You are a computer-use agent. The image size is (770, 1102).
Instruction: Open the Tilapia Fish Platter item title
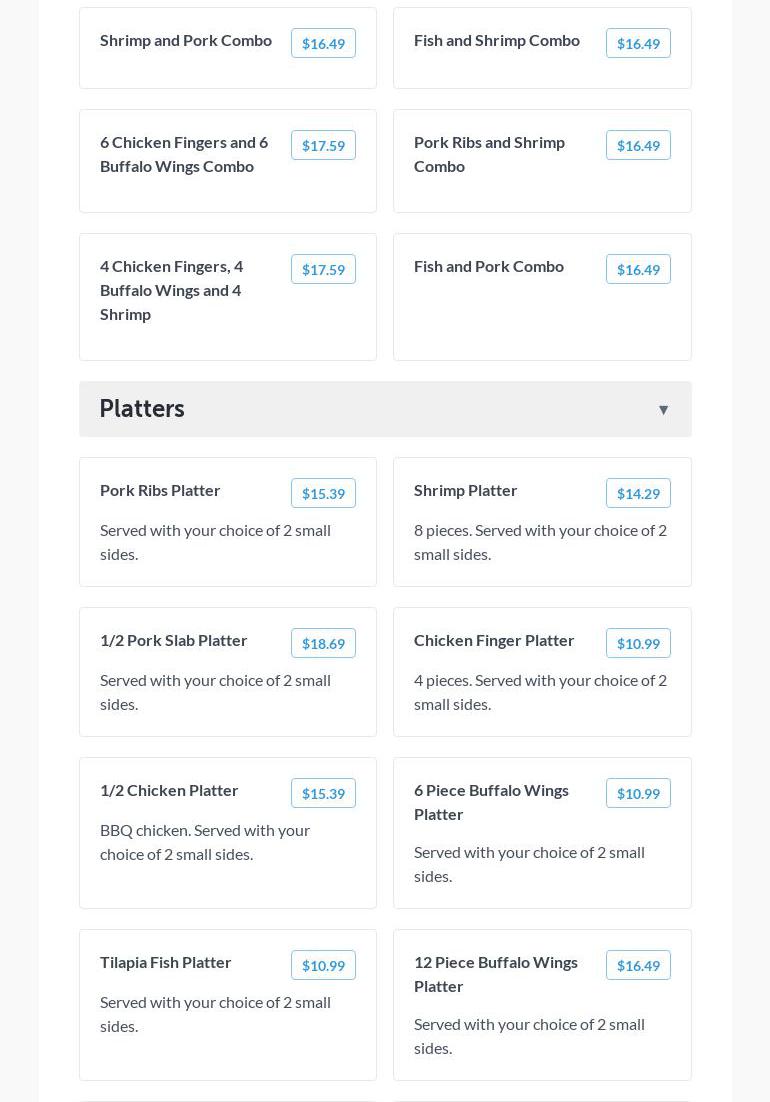pyautogui.click(x=166, y=962)
